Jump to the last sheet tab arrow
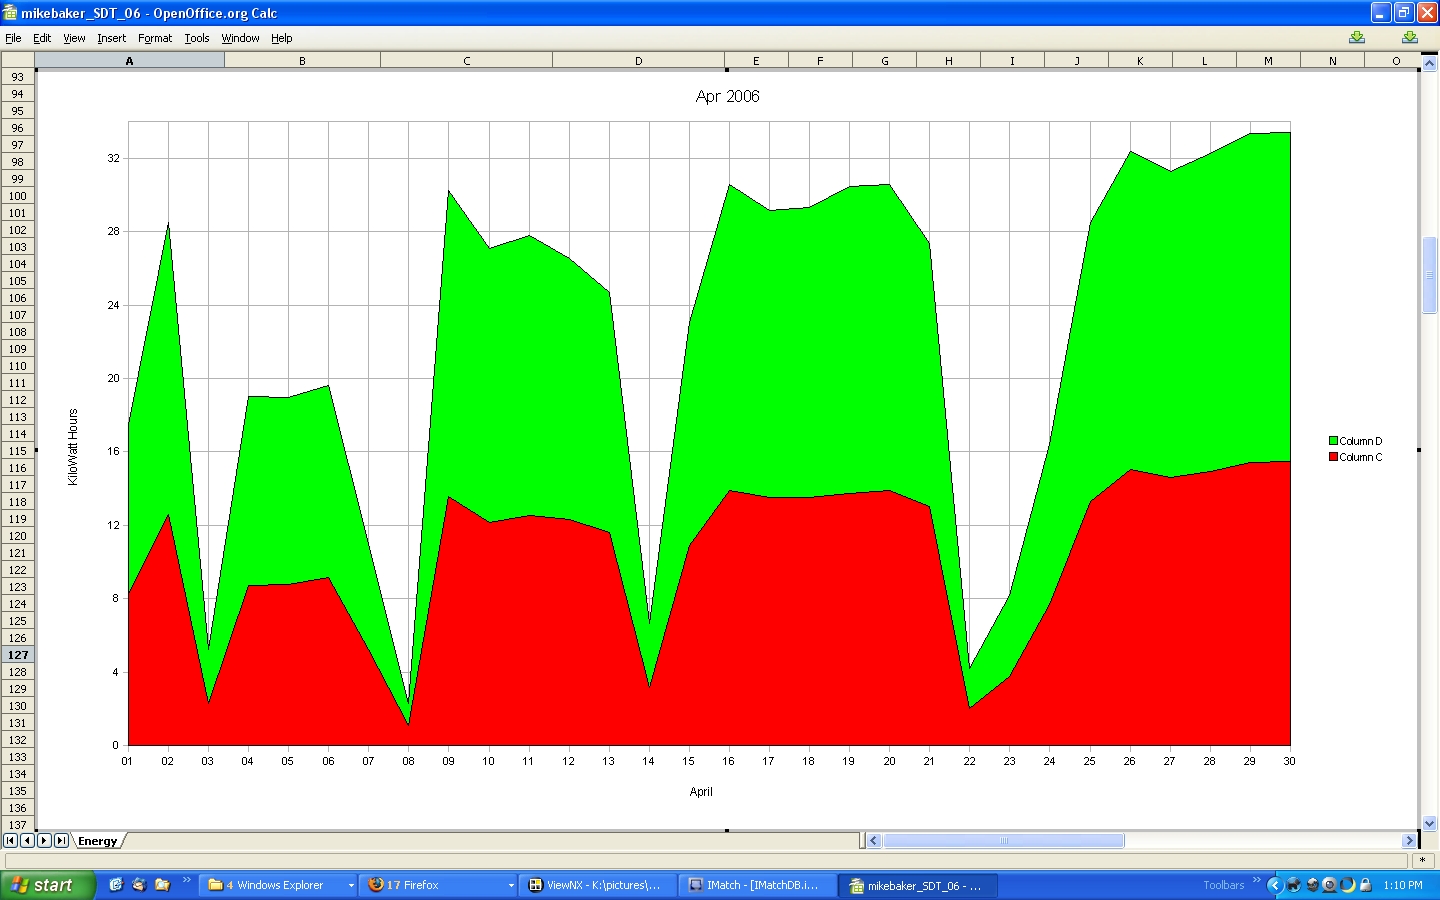1440x900 pixels. [x=61, y=841]
